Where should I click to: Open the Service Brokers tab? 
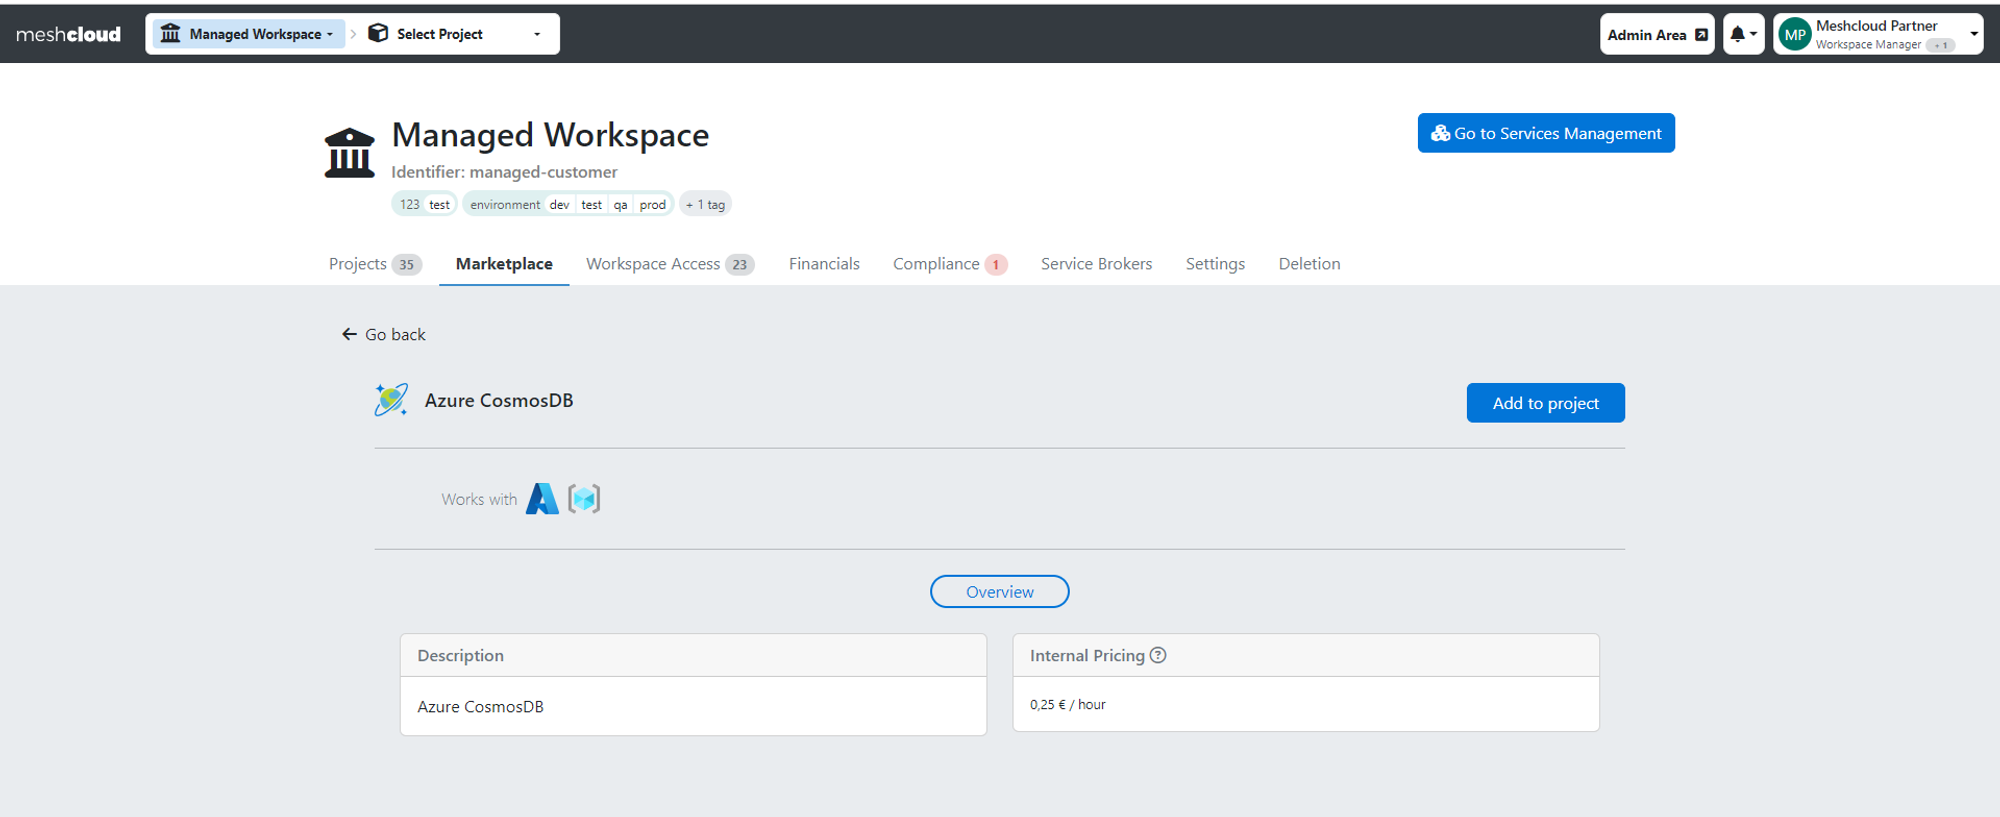pos(1096,264)
